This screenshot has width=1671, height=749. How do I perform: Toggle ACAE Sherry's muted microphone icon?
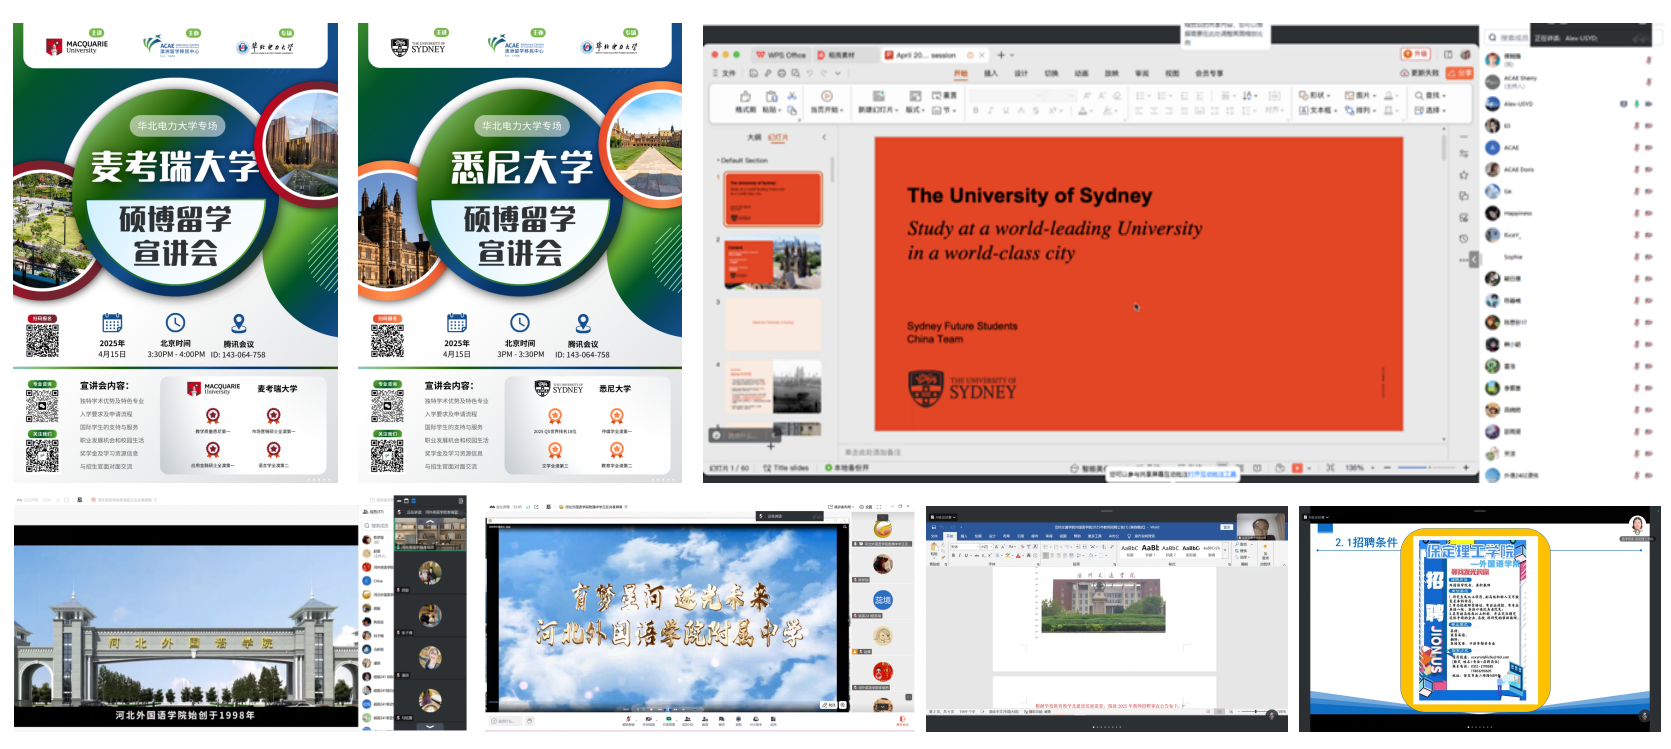point(1649,82)
